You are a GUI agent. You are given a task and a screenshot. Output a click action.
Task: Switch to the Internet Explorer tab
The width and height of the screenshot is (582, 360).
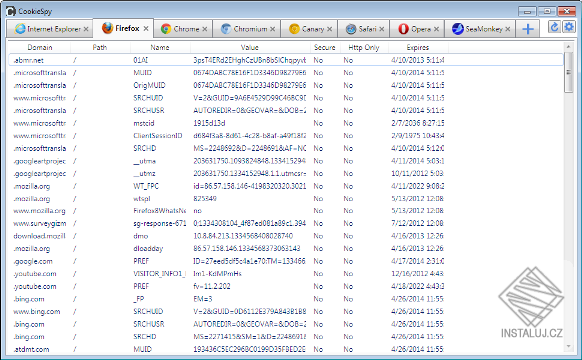point(50,29)
